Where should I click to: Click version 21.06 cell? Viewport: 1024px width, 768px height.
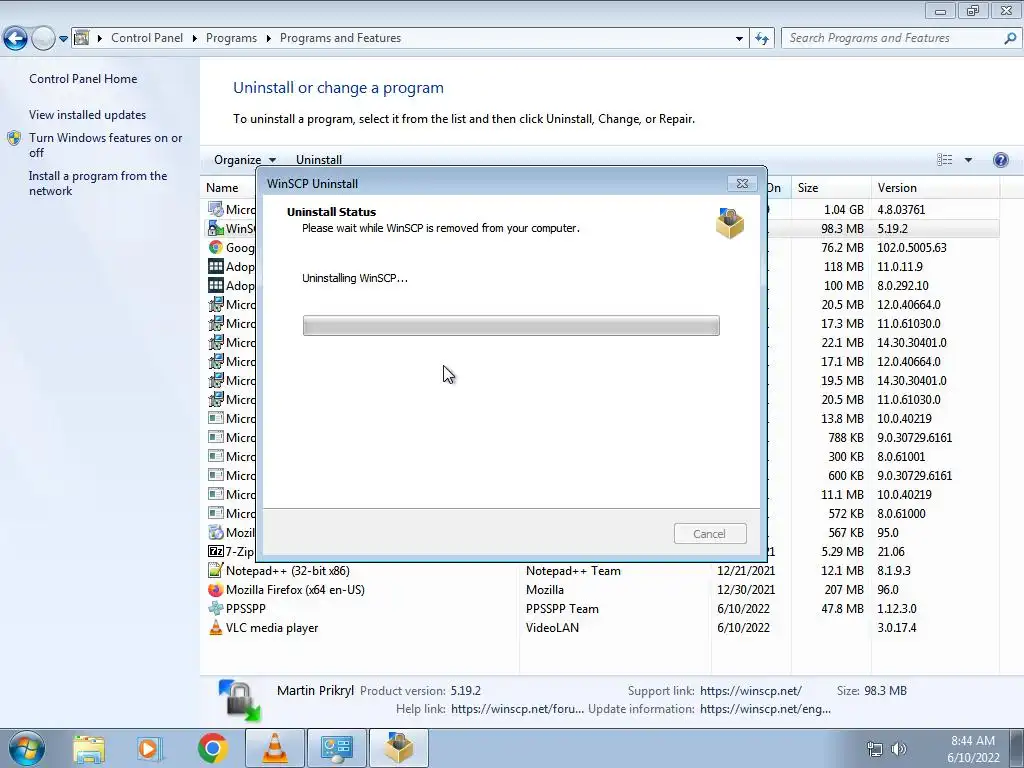[x=891, y=551]
